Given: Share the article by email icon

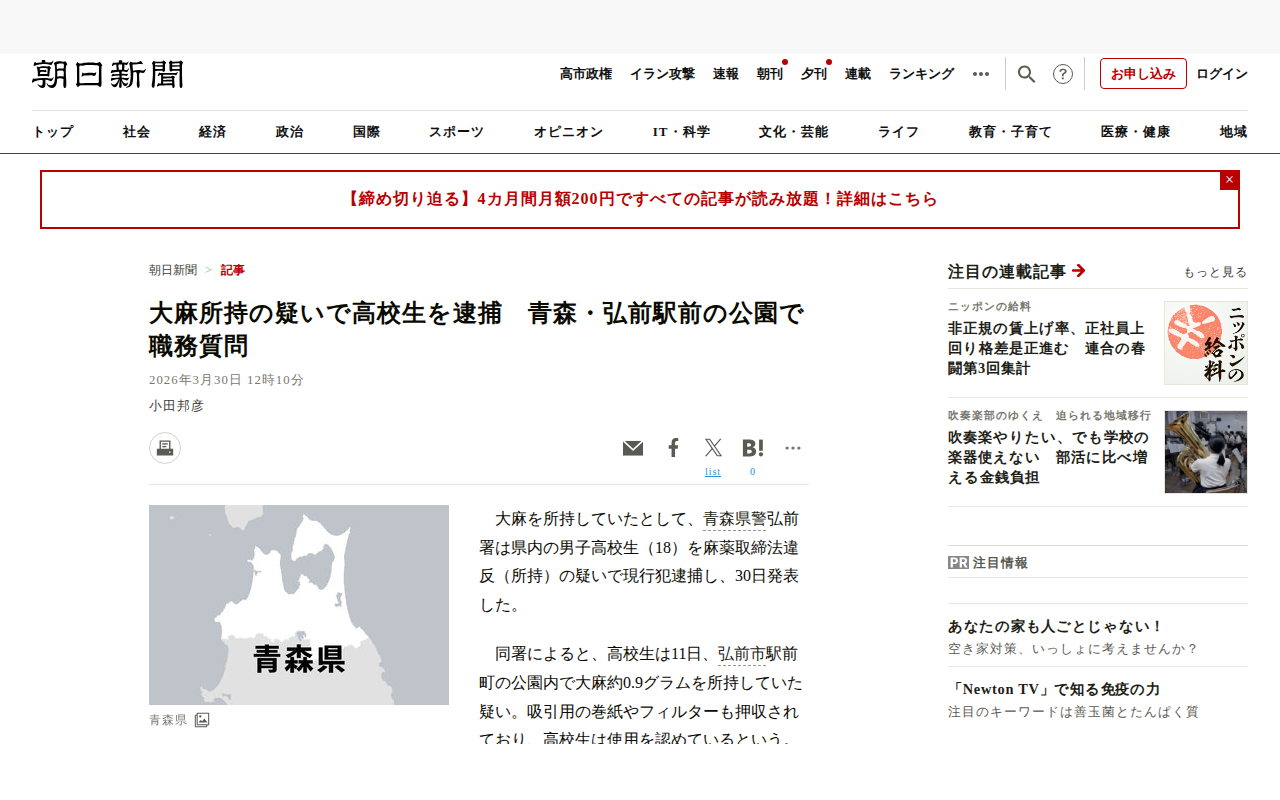Looking at the screenshot, I should click(633, 448).
